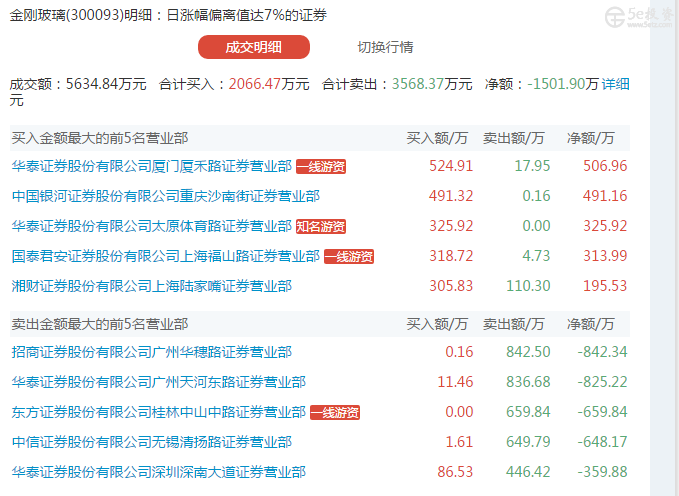
Task: Open 中信证券无锡清扬路证券营业部 link
Action: point(152,441)
